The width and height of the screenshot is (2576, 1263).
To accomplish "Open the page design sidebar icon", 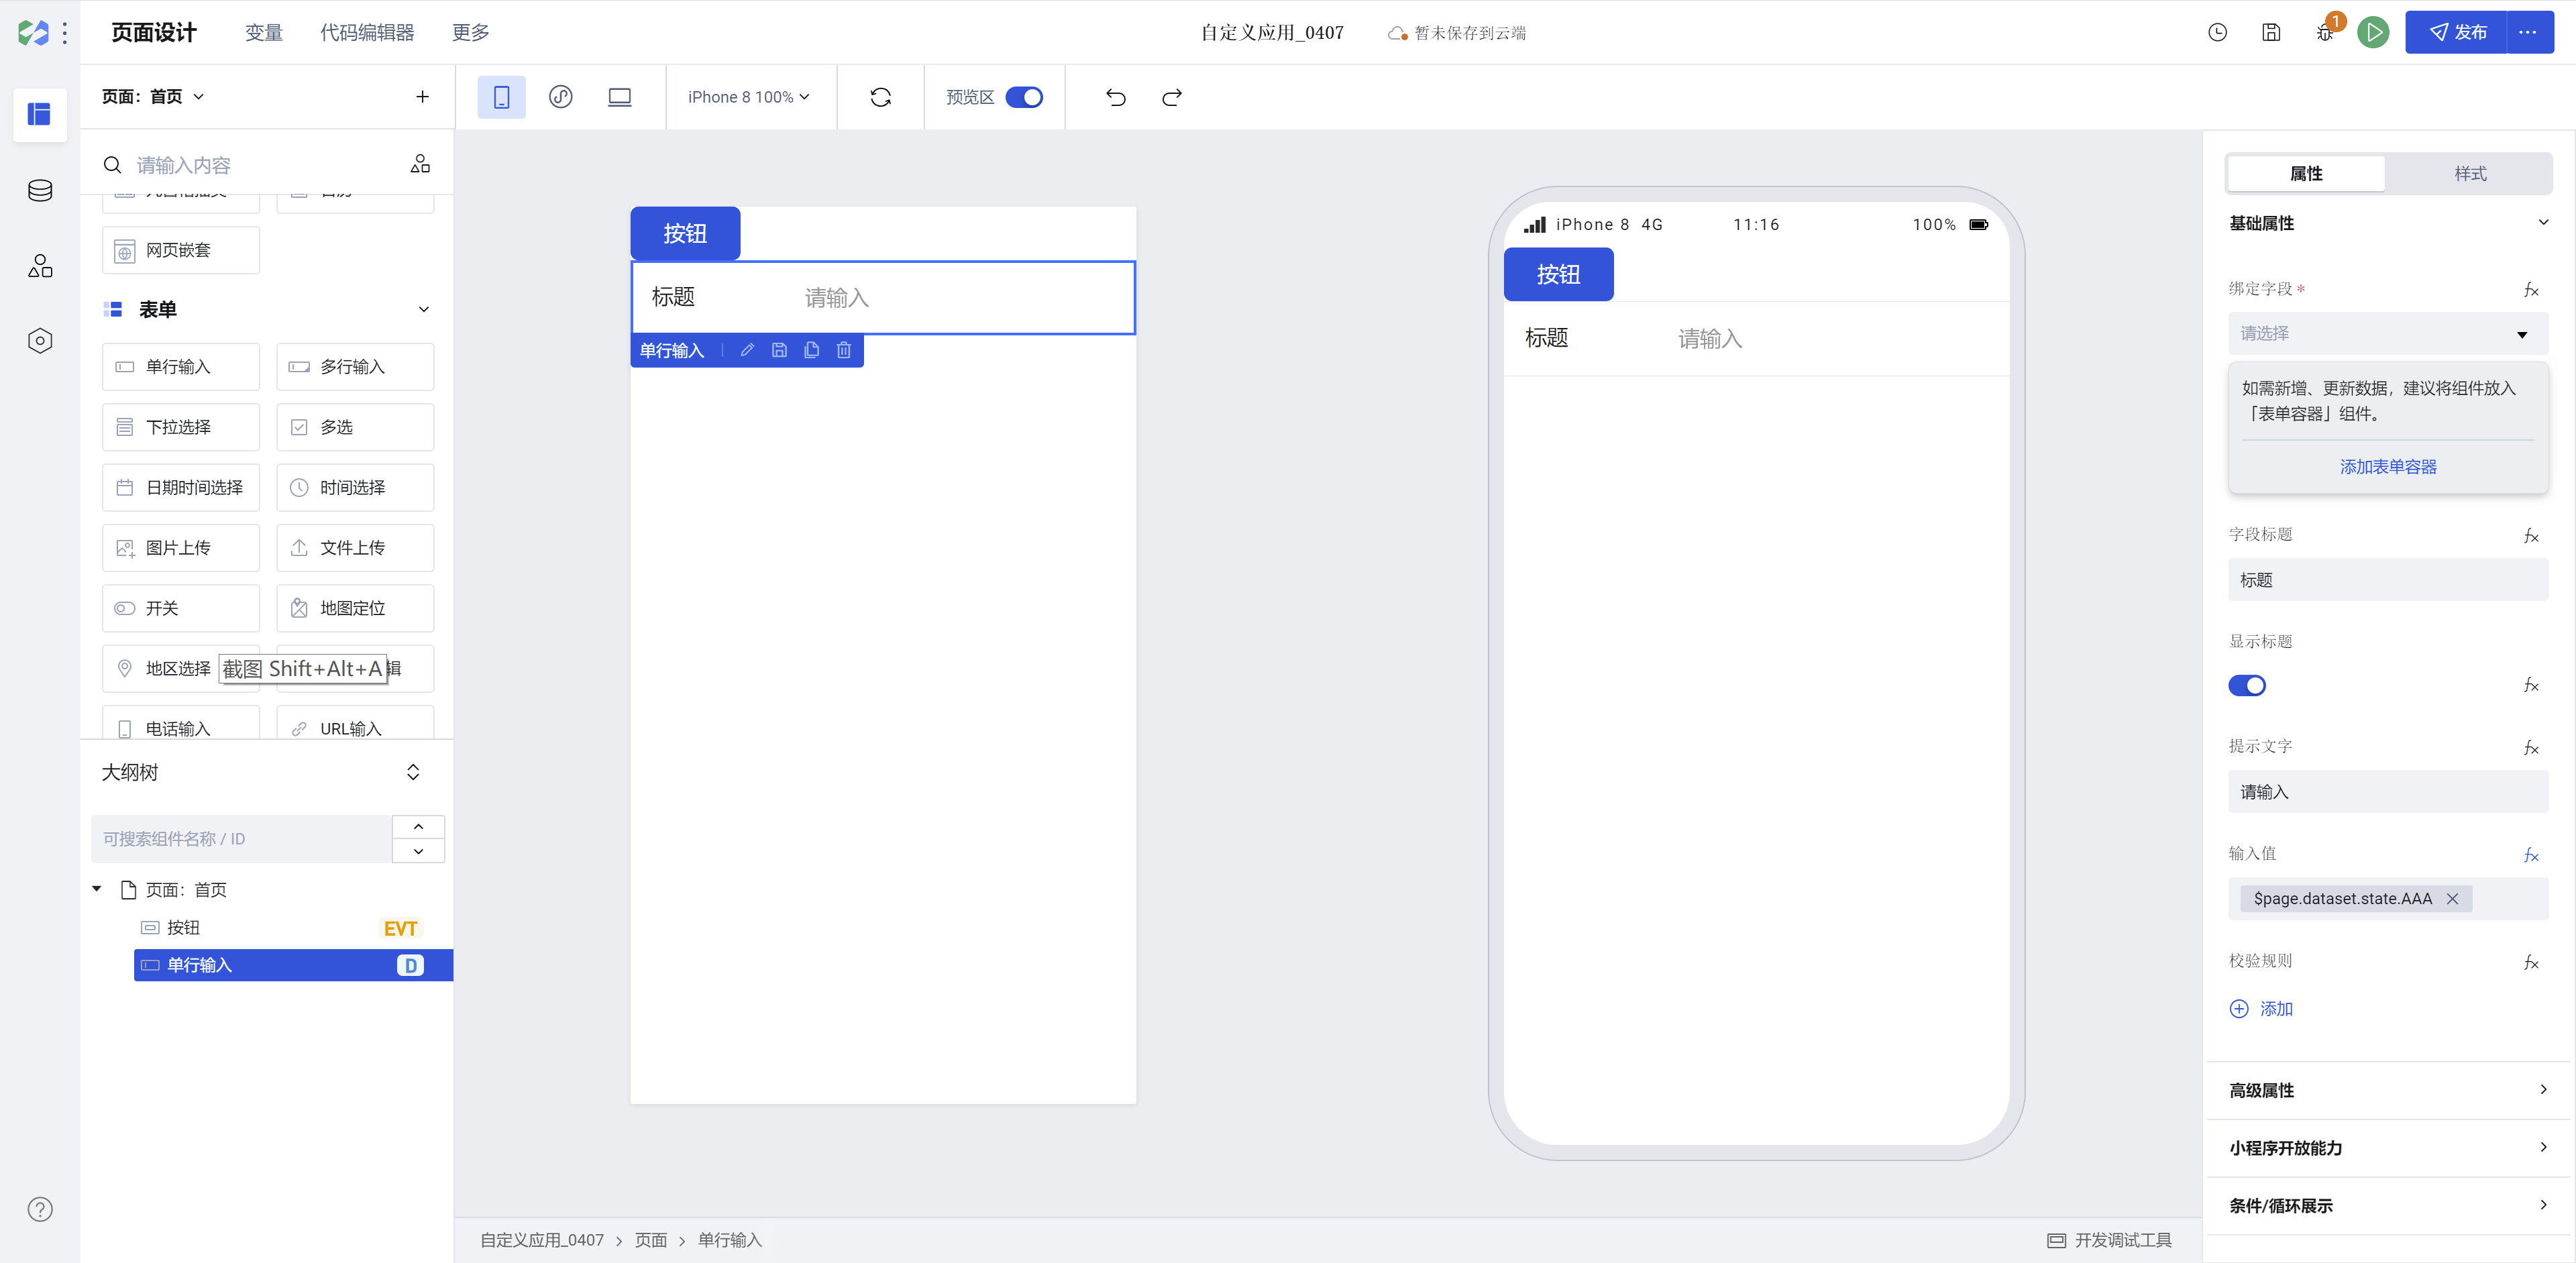I will [x=39, y=114].
